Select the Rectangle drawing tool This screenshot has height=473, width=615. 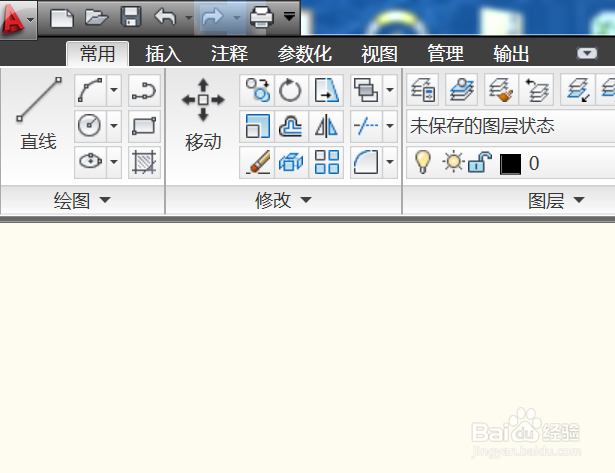tap(144, 126)
